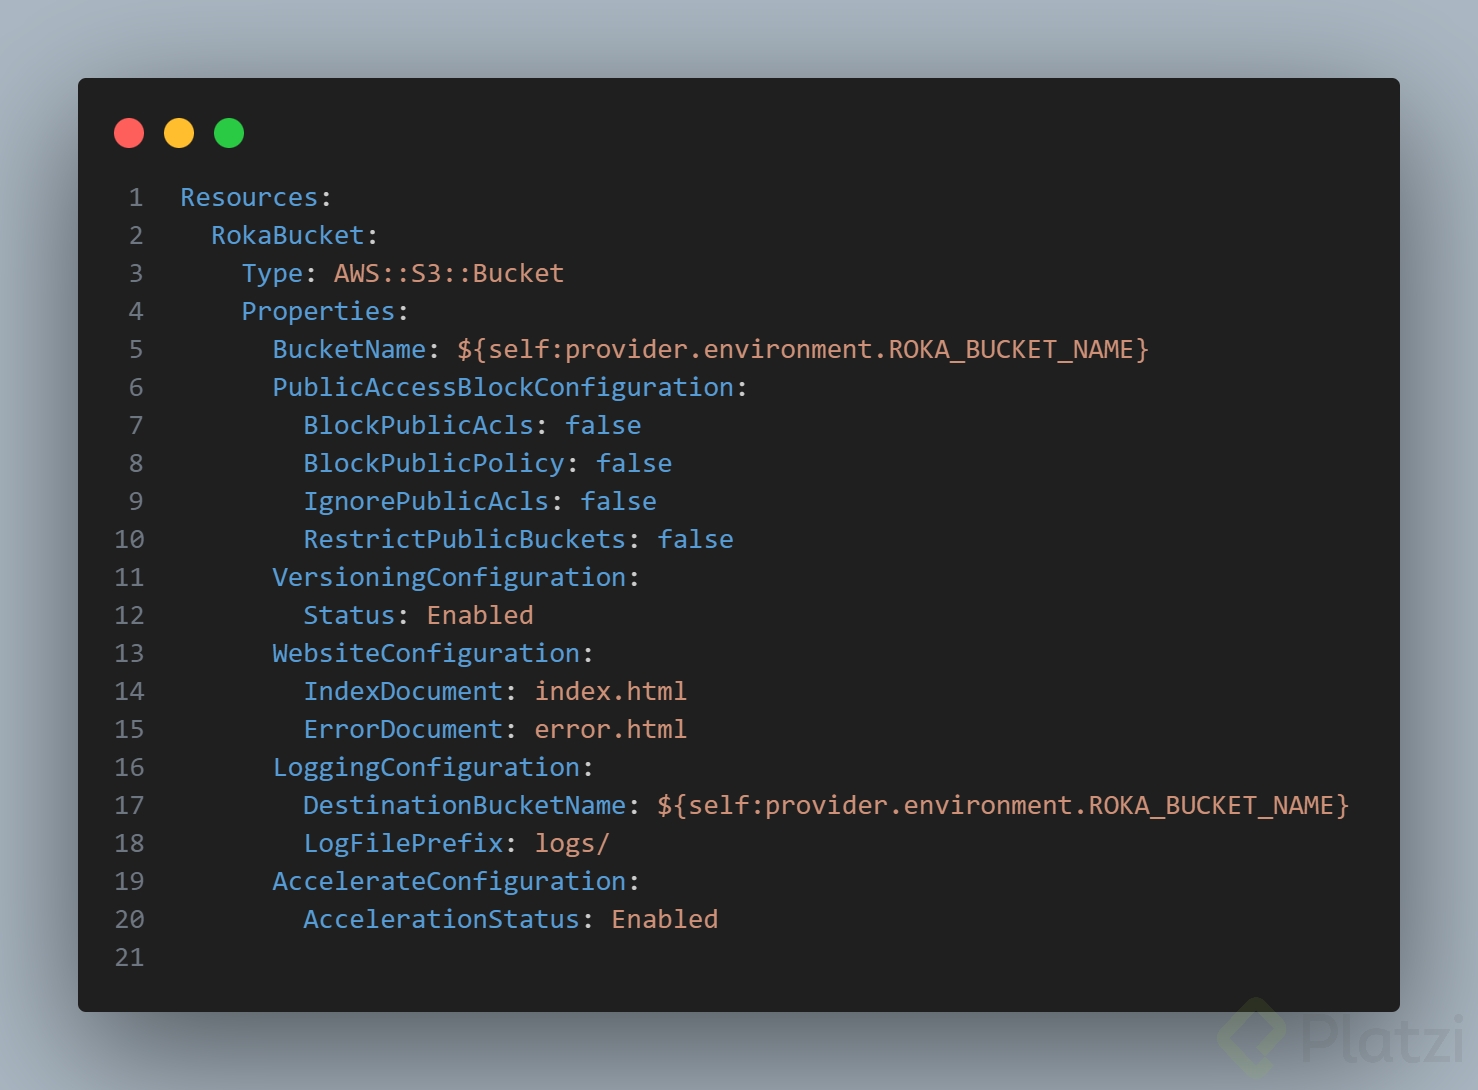The height and width of the screenshot is (1090, 1478).
Task: Click PublicAccessBlockConfiguration key
Action: (503, 387)
